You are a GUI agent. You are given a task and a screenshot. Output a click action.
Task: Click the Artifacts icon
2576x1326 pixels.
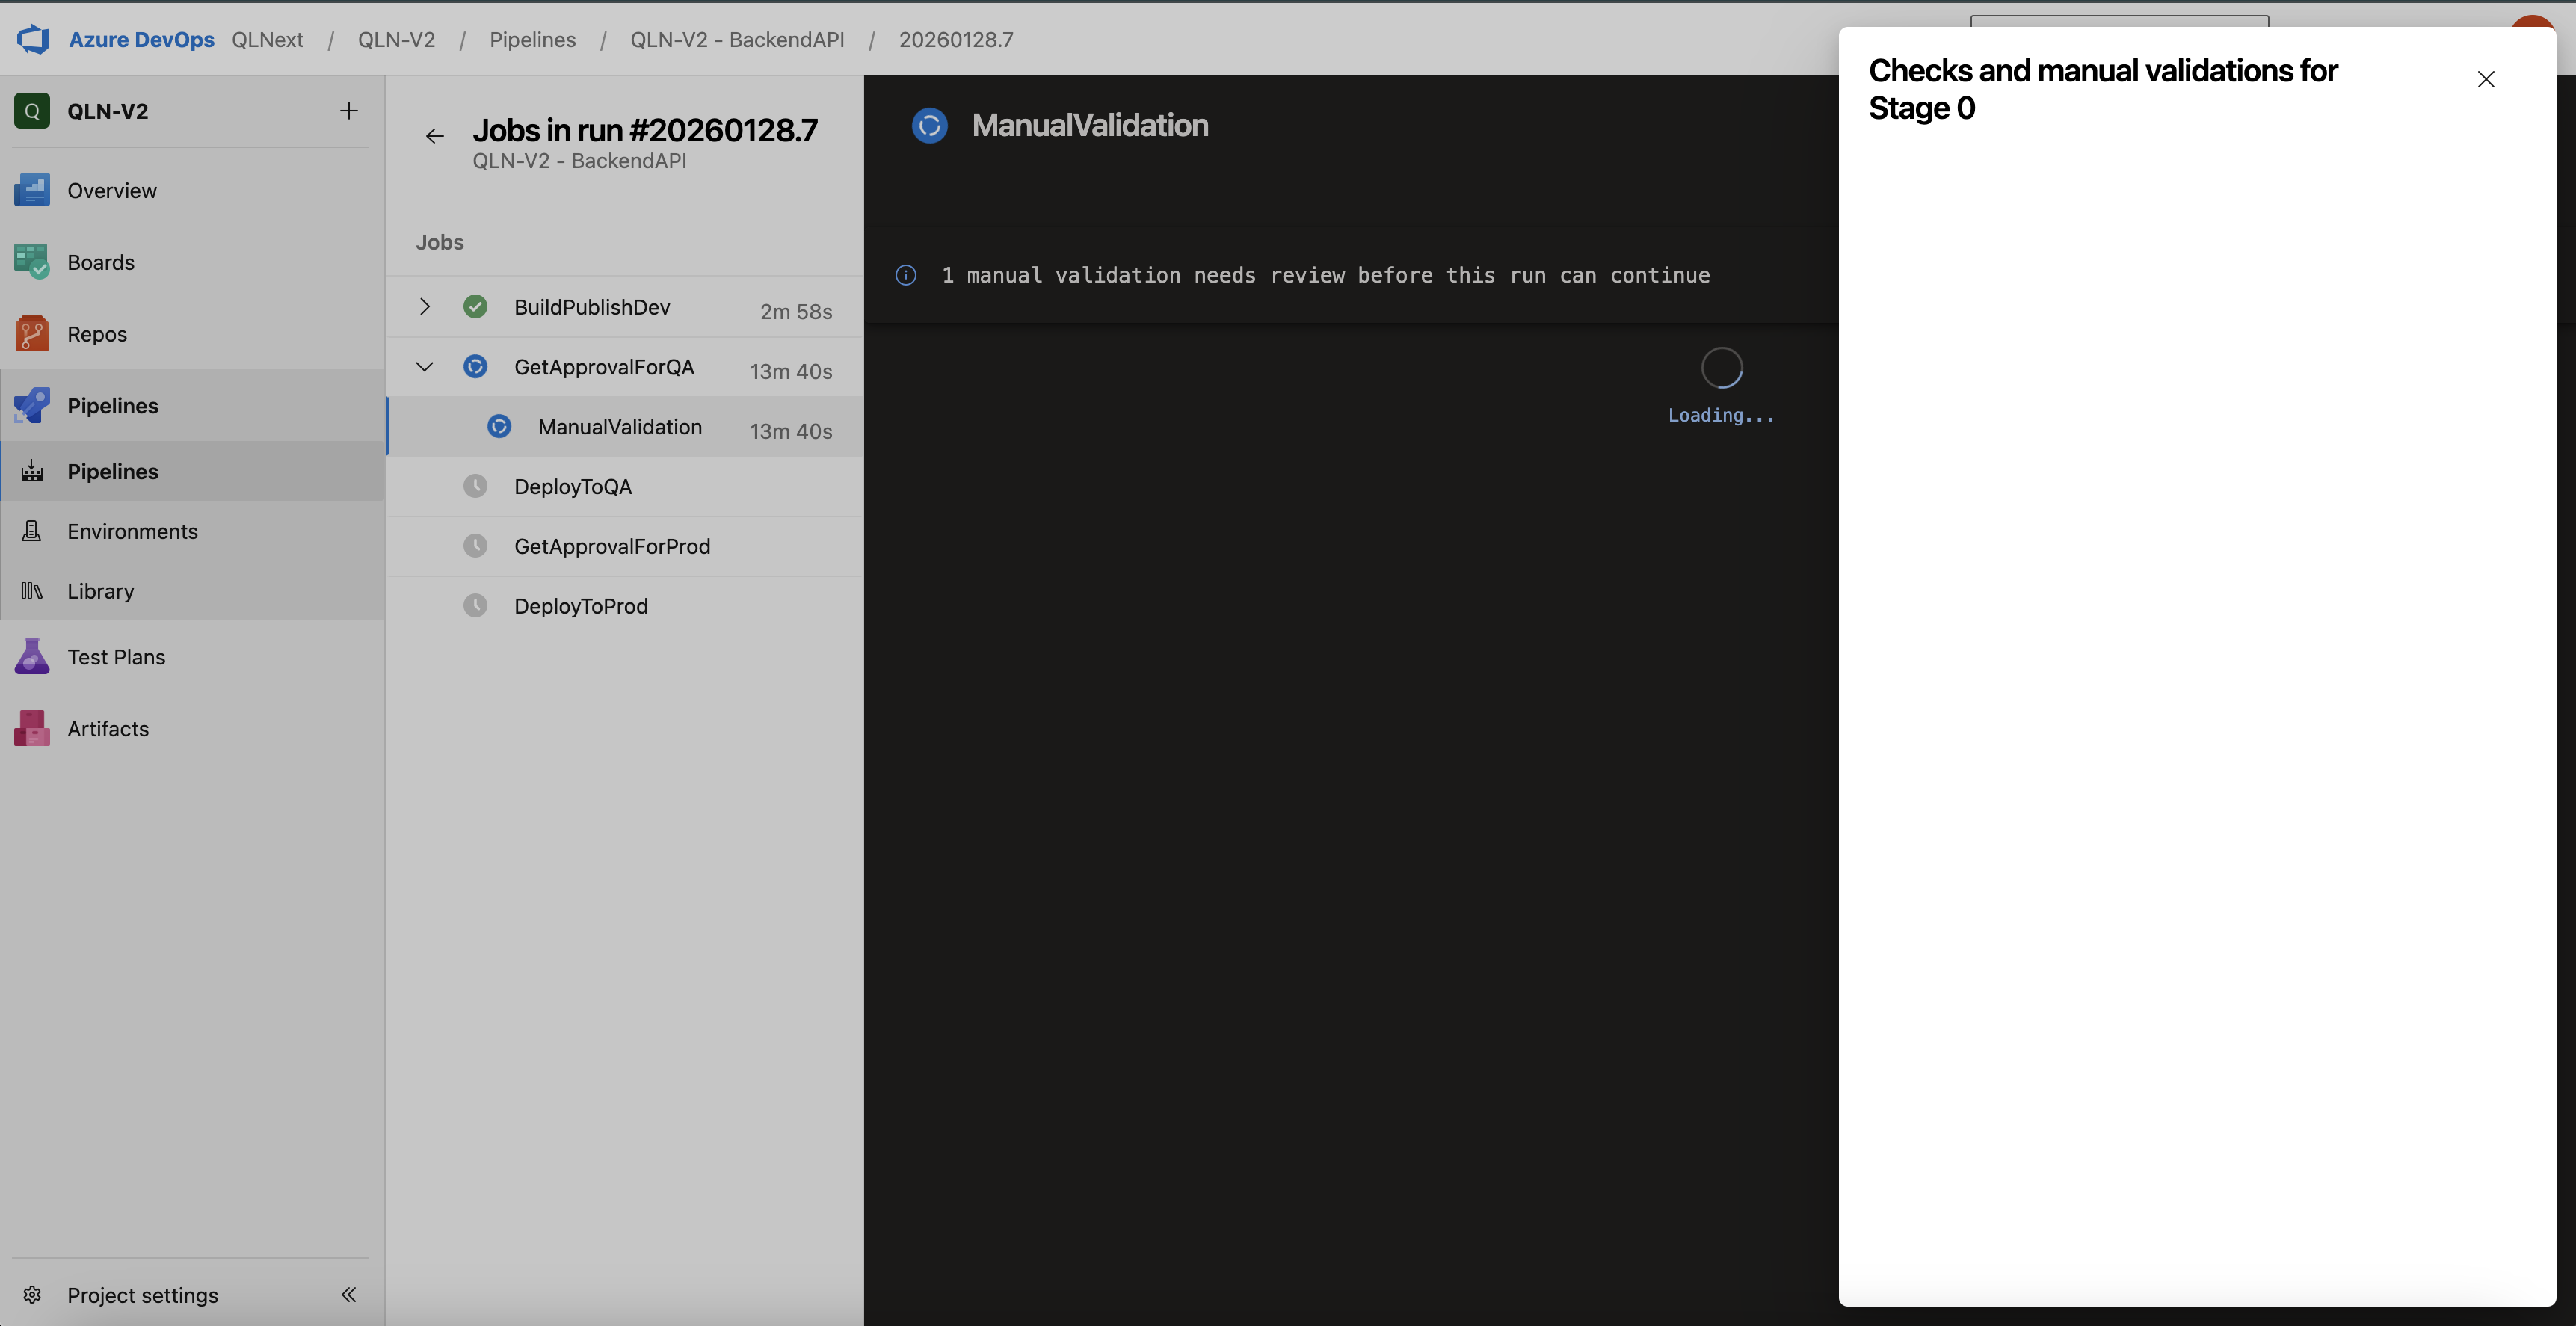[32, 728]
